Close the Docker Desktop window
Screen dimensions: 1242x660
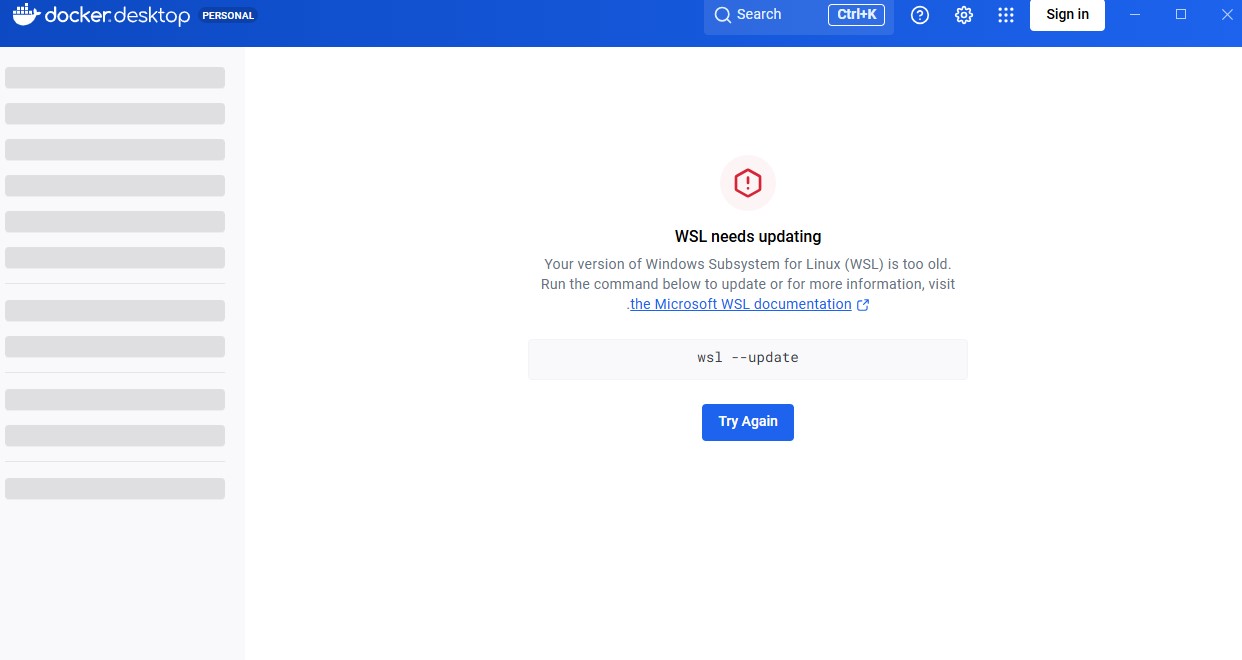1227,15
